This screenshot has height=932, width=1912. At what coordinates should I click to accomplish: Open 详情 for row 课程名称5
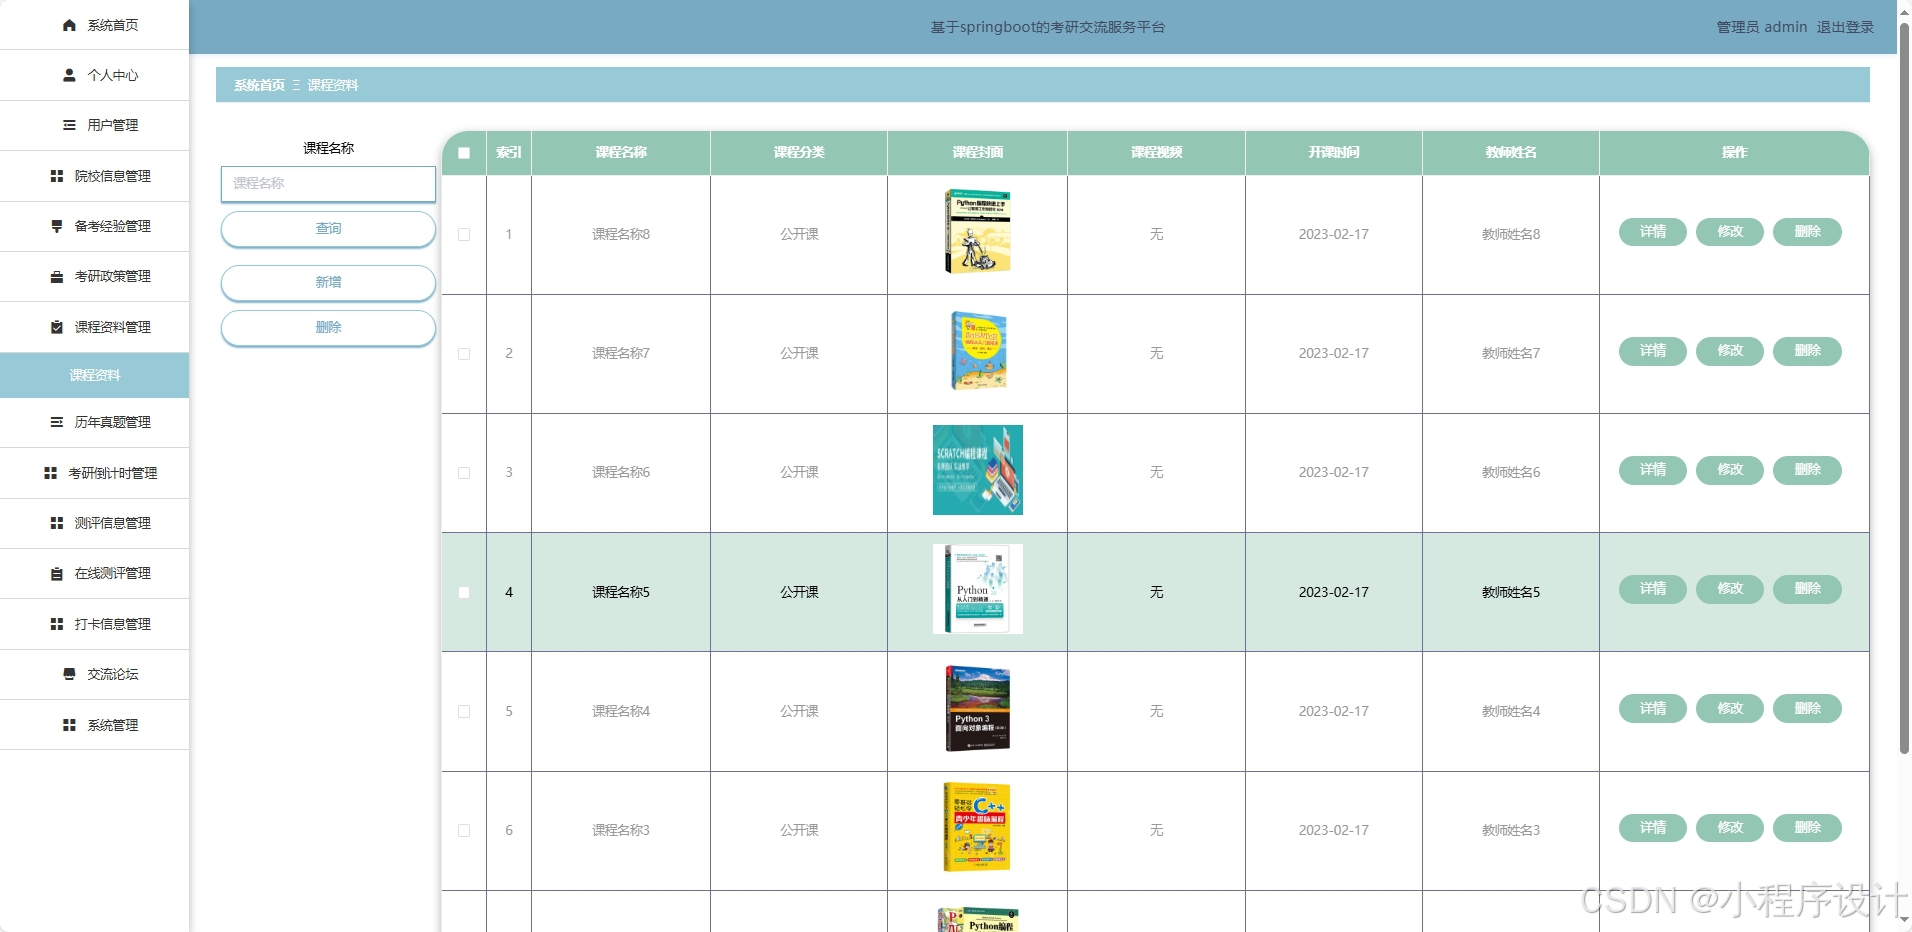coord(1653,589)
